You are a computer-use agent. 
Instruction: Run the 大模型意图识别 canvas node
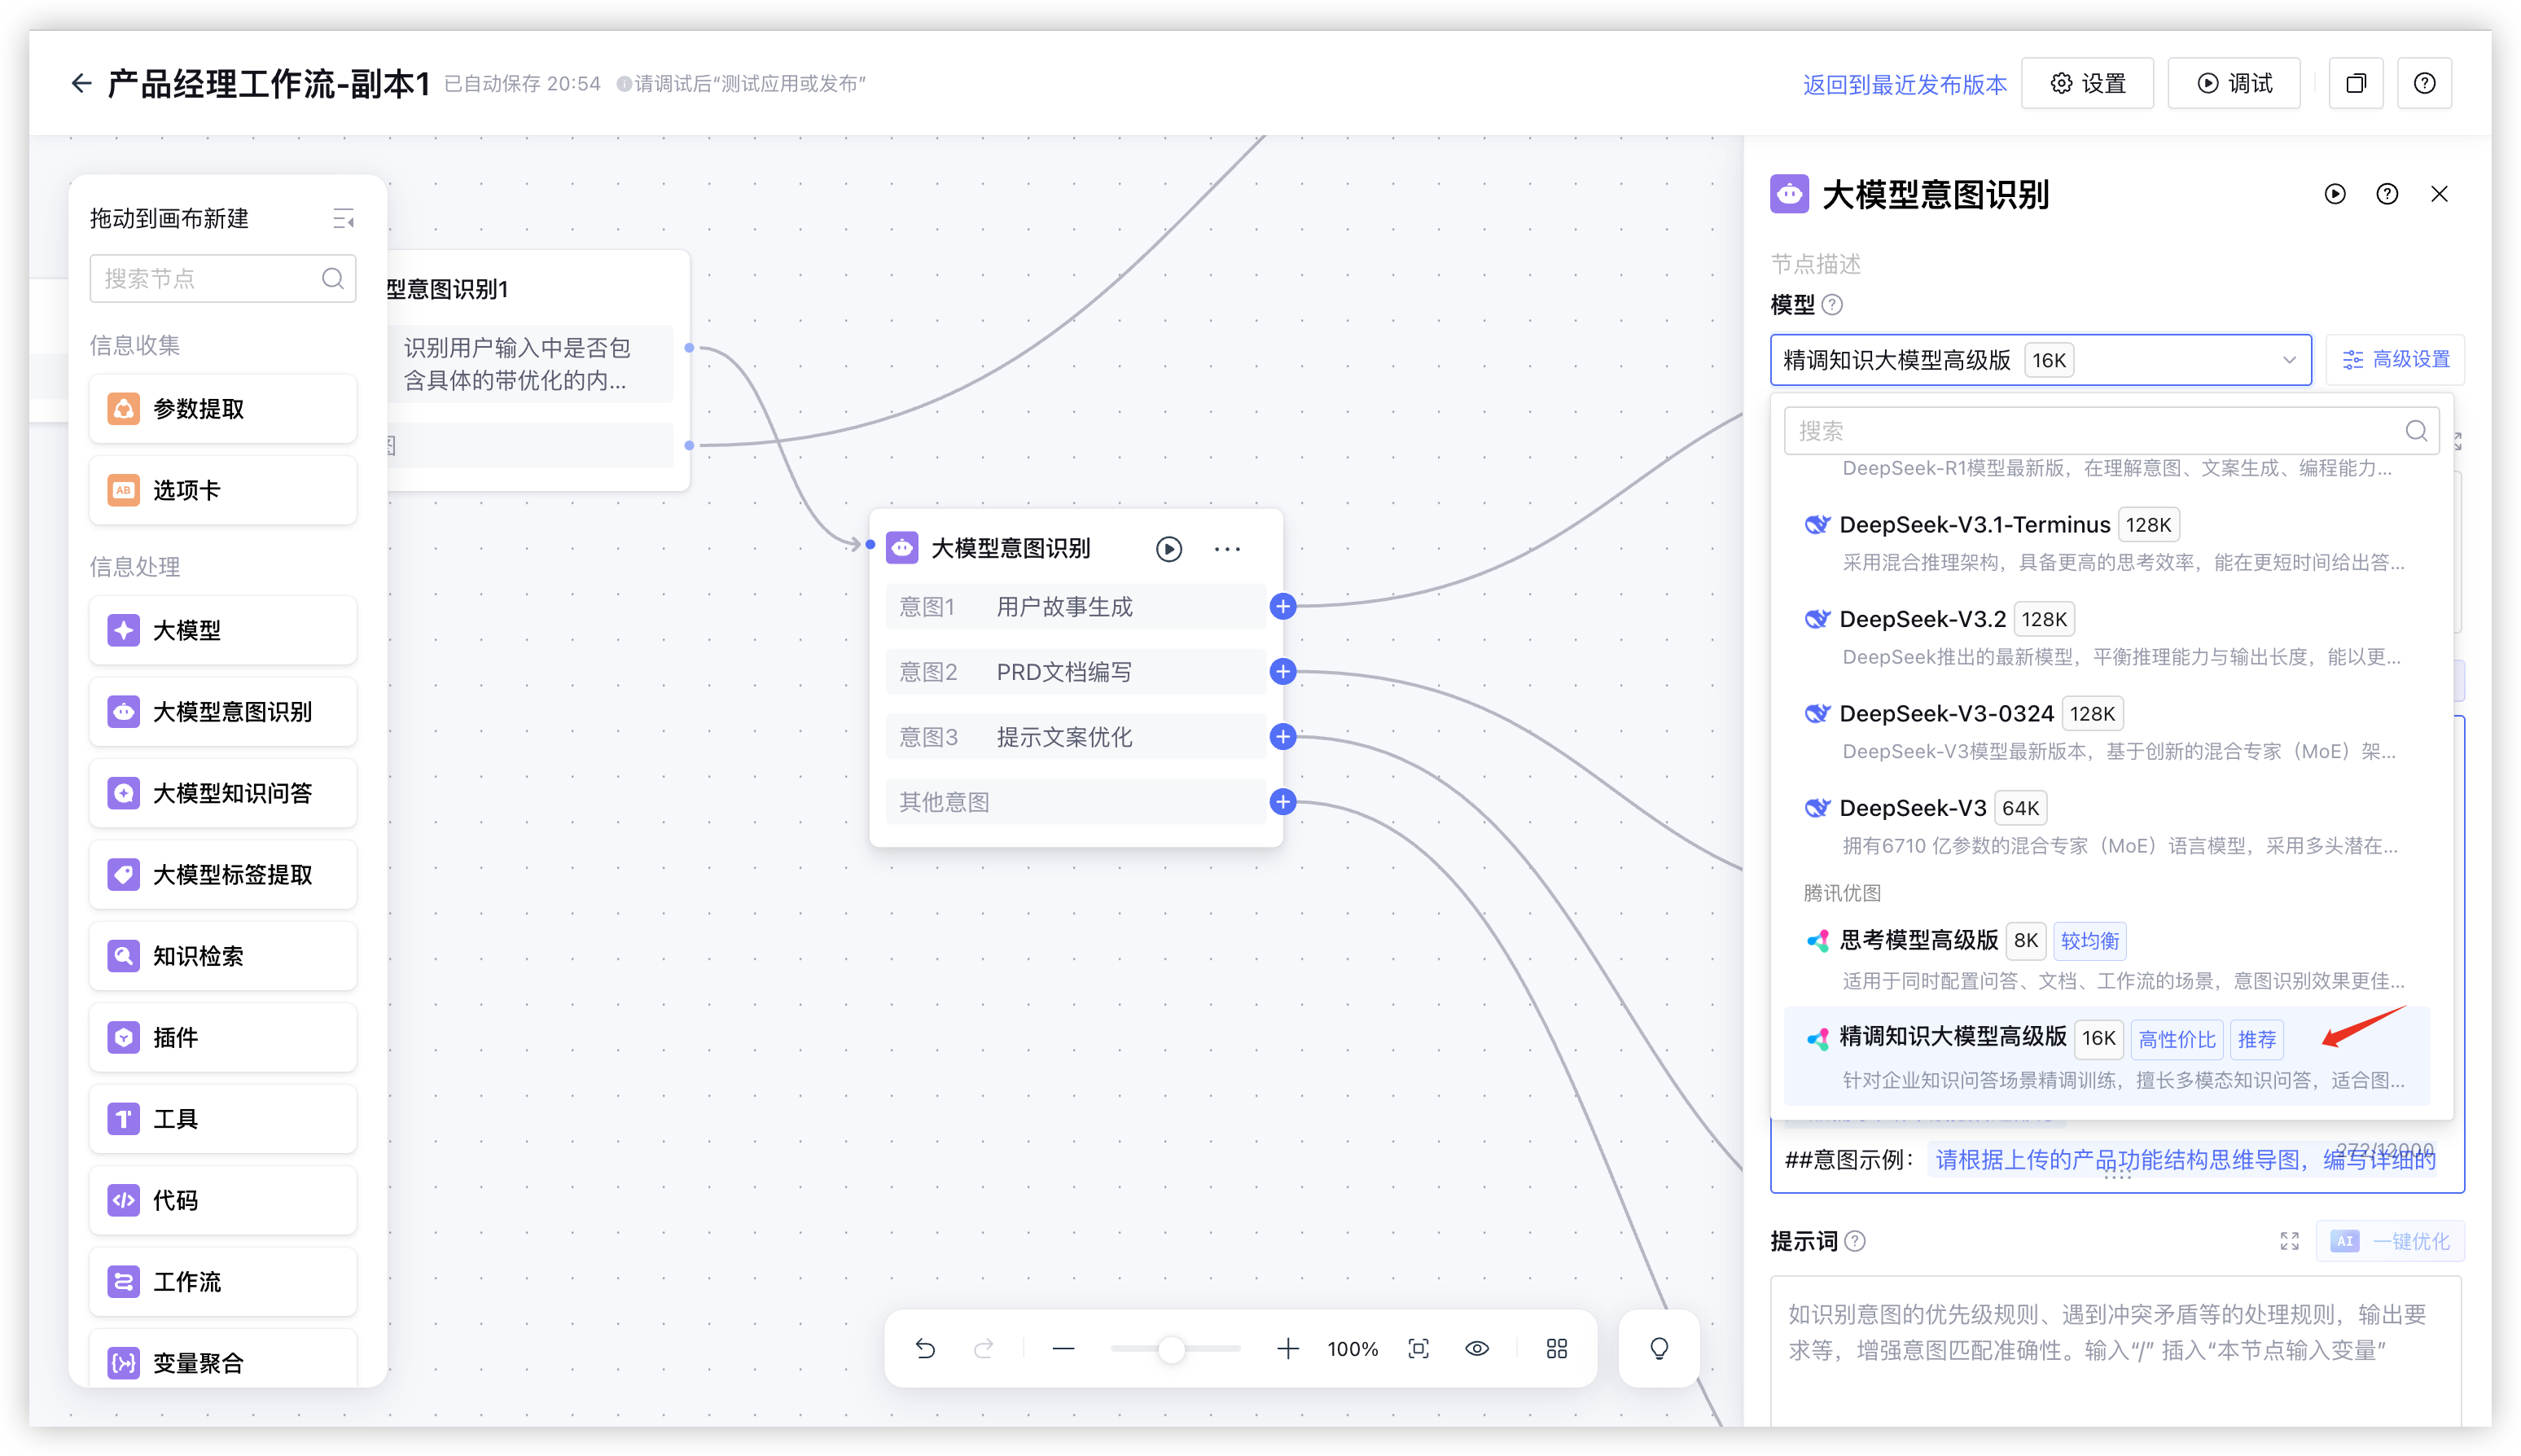tap(1168, 549)
